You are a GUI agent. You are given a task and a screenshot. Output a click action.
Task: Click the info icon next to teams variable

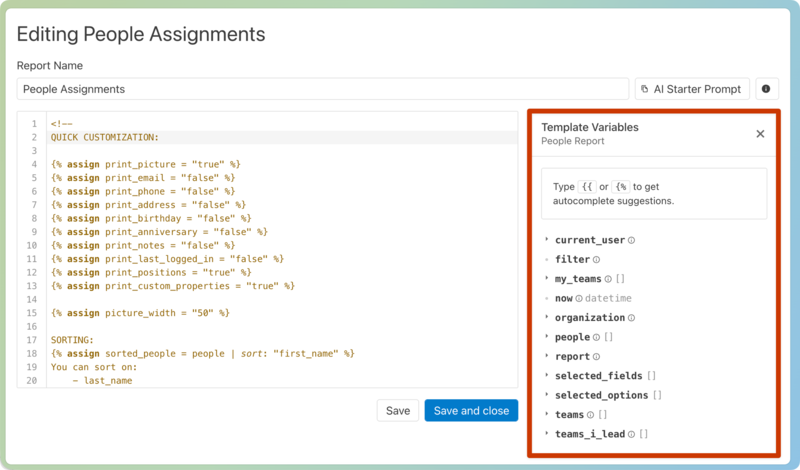(590, 415)
